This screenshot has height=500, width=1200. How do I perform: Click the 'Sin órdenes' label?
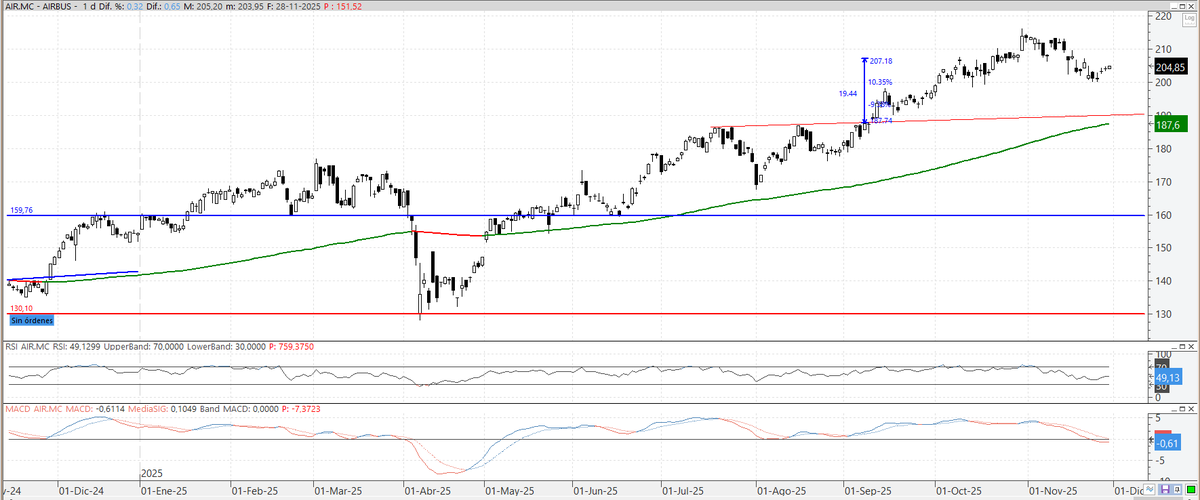tap(31, 320)
